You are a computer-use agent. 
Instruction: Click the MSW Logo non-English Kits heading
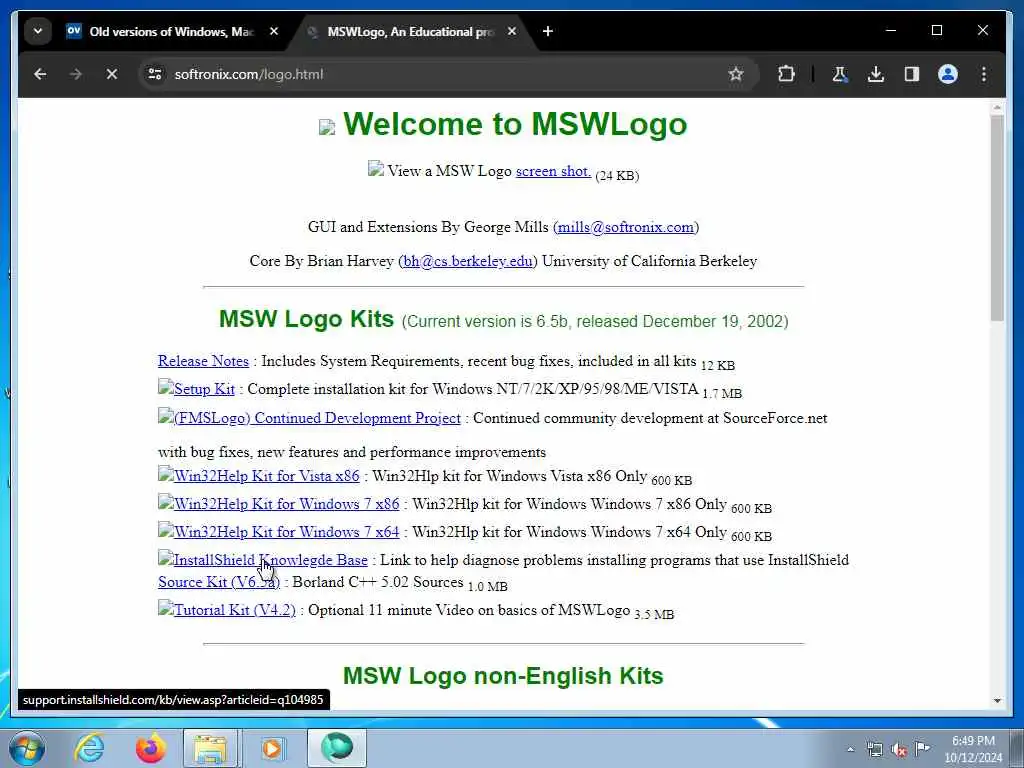pos(503,676)
